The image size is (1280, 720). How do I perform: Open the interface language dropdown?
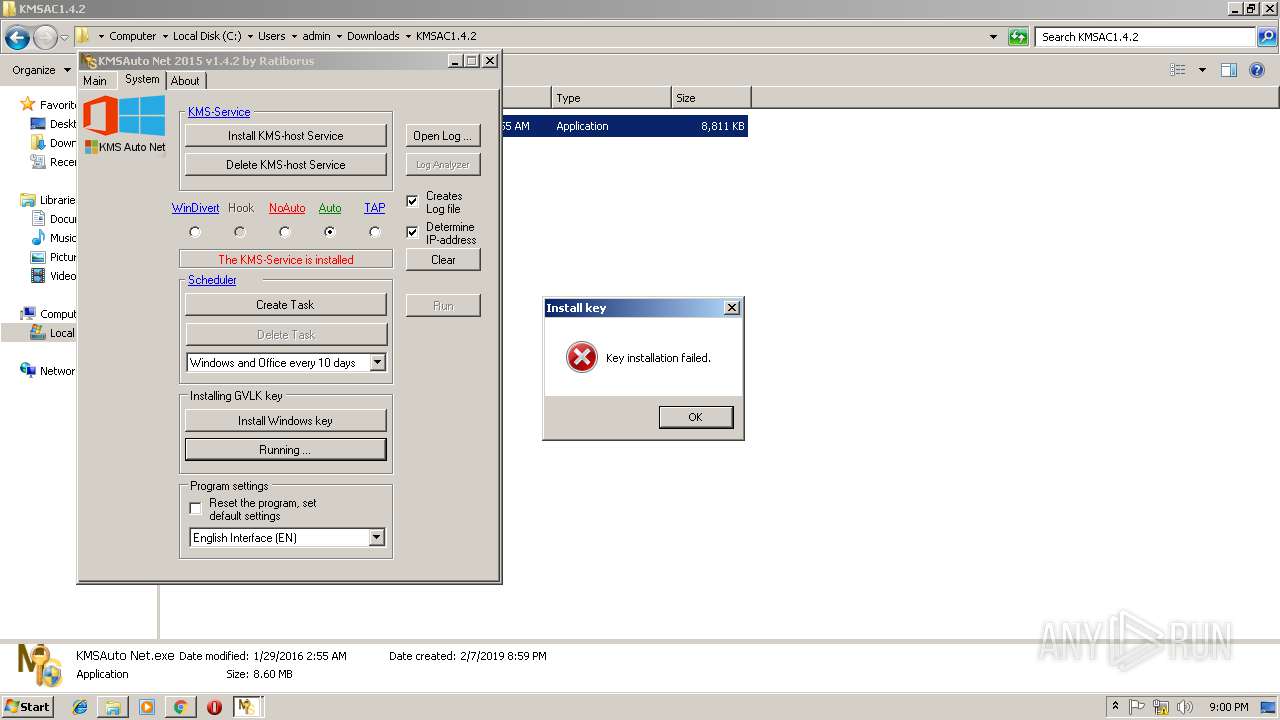376,538
